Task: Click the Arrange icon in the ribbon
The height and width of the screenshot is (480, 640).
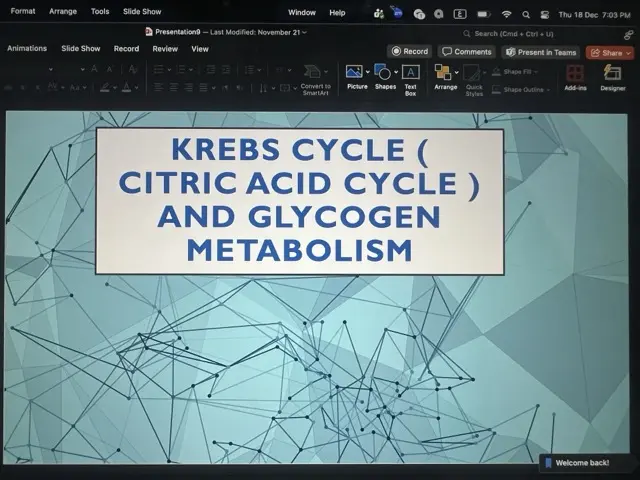Action: pyautogui.click(x=443, y=72)
